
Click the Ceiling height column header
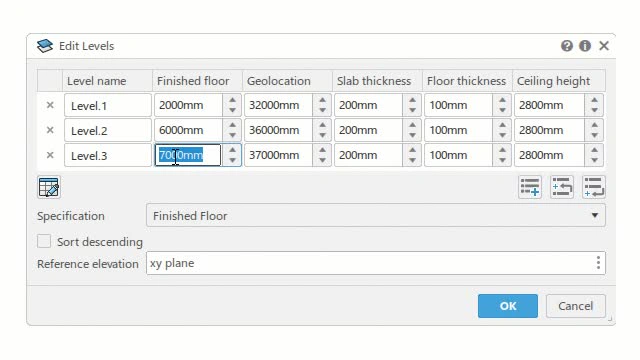(559, 81)
